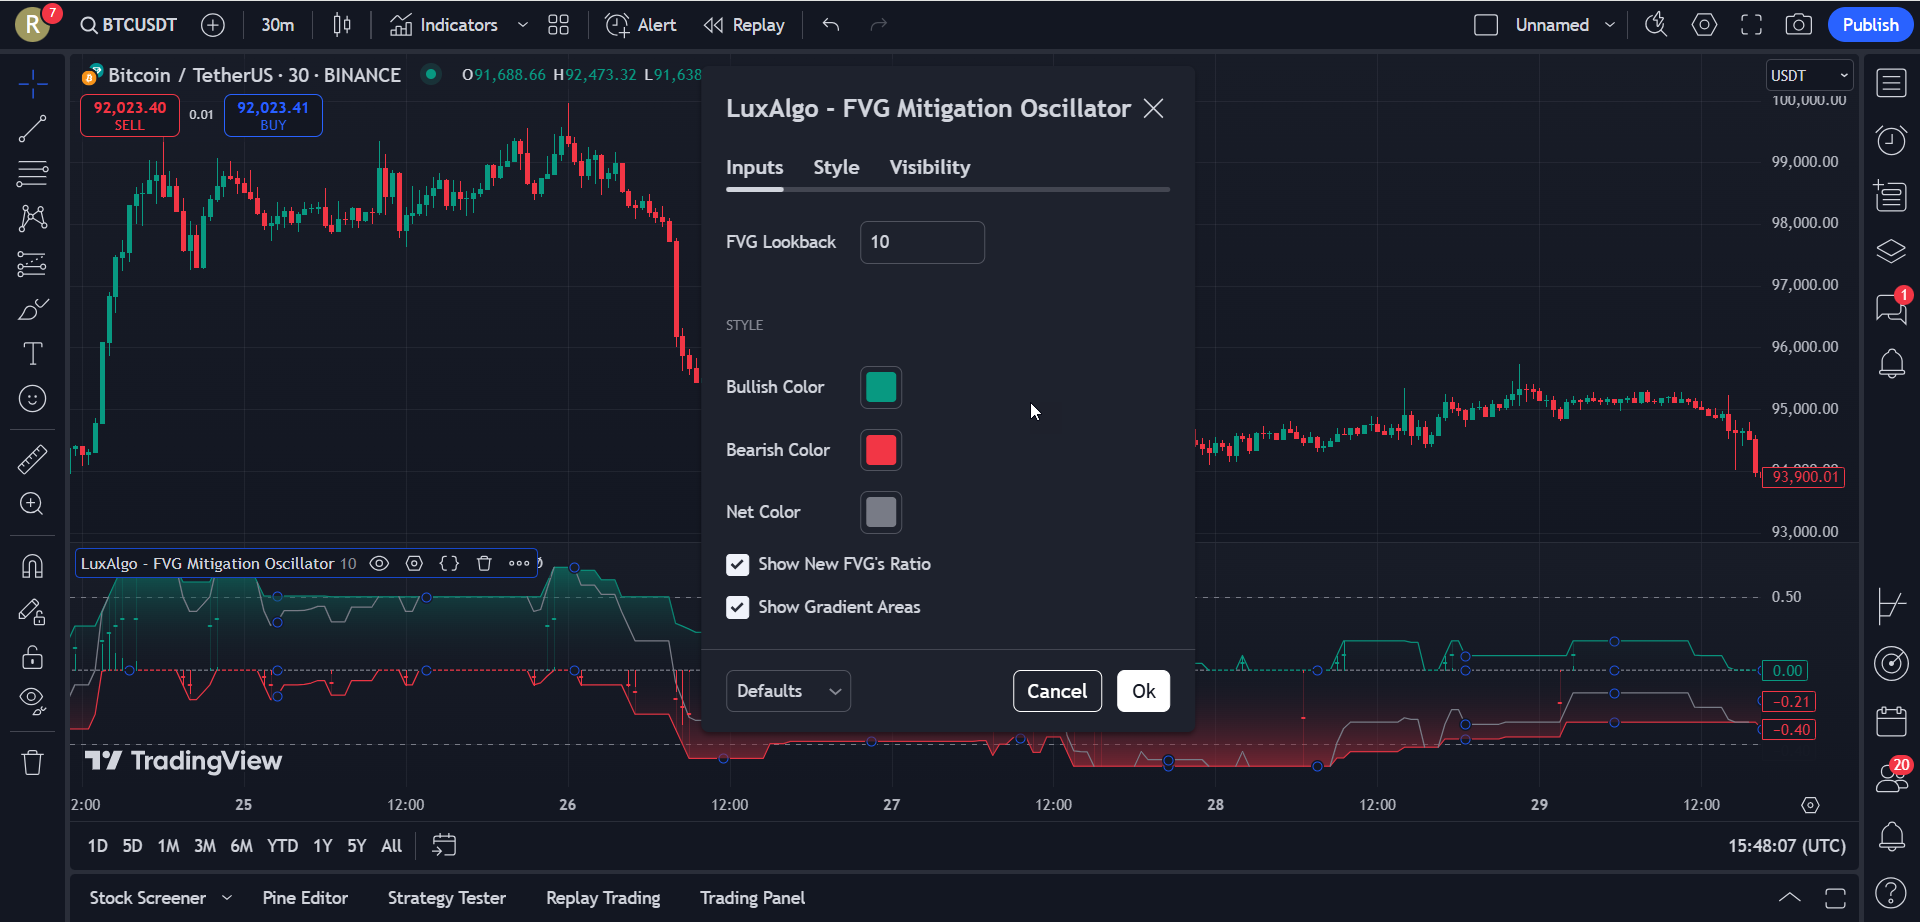This screenshot has height=922, width=1920.
Task: Delete the indicator from its legend
Action: coord(484,564)
